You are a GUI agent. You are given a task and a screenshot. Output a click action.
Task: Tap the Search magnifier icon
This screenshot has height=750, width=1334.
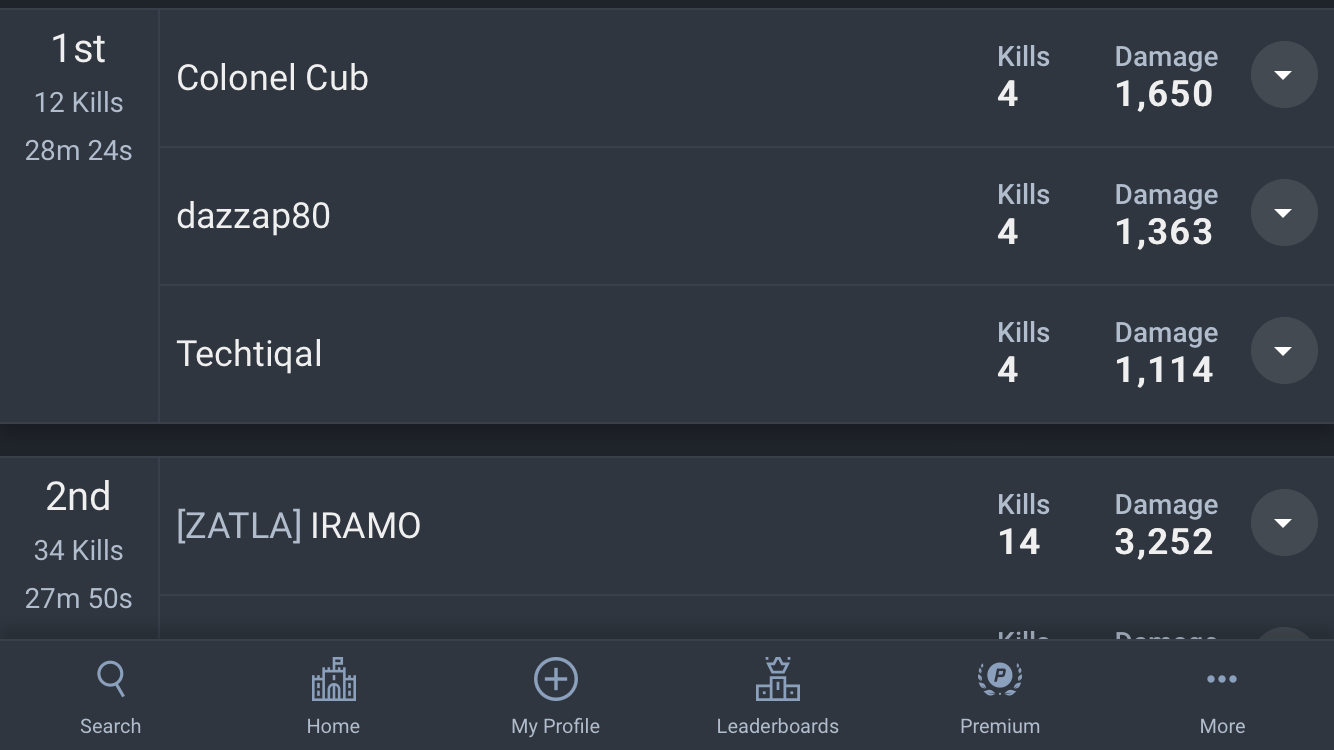(x=111, y=679)
